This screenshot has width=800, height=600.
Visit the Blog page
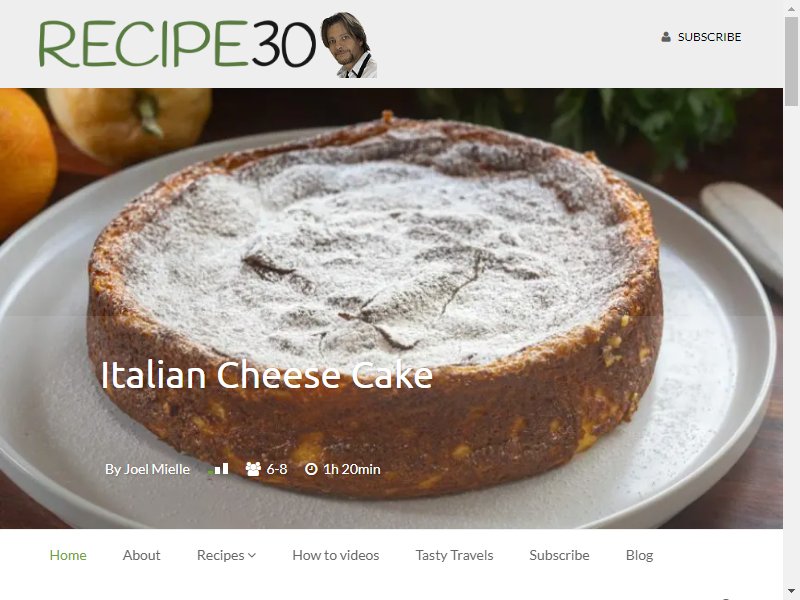point(639,555)
